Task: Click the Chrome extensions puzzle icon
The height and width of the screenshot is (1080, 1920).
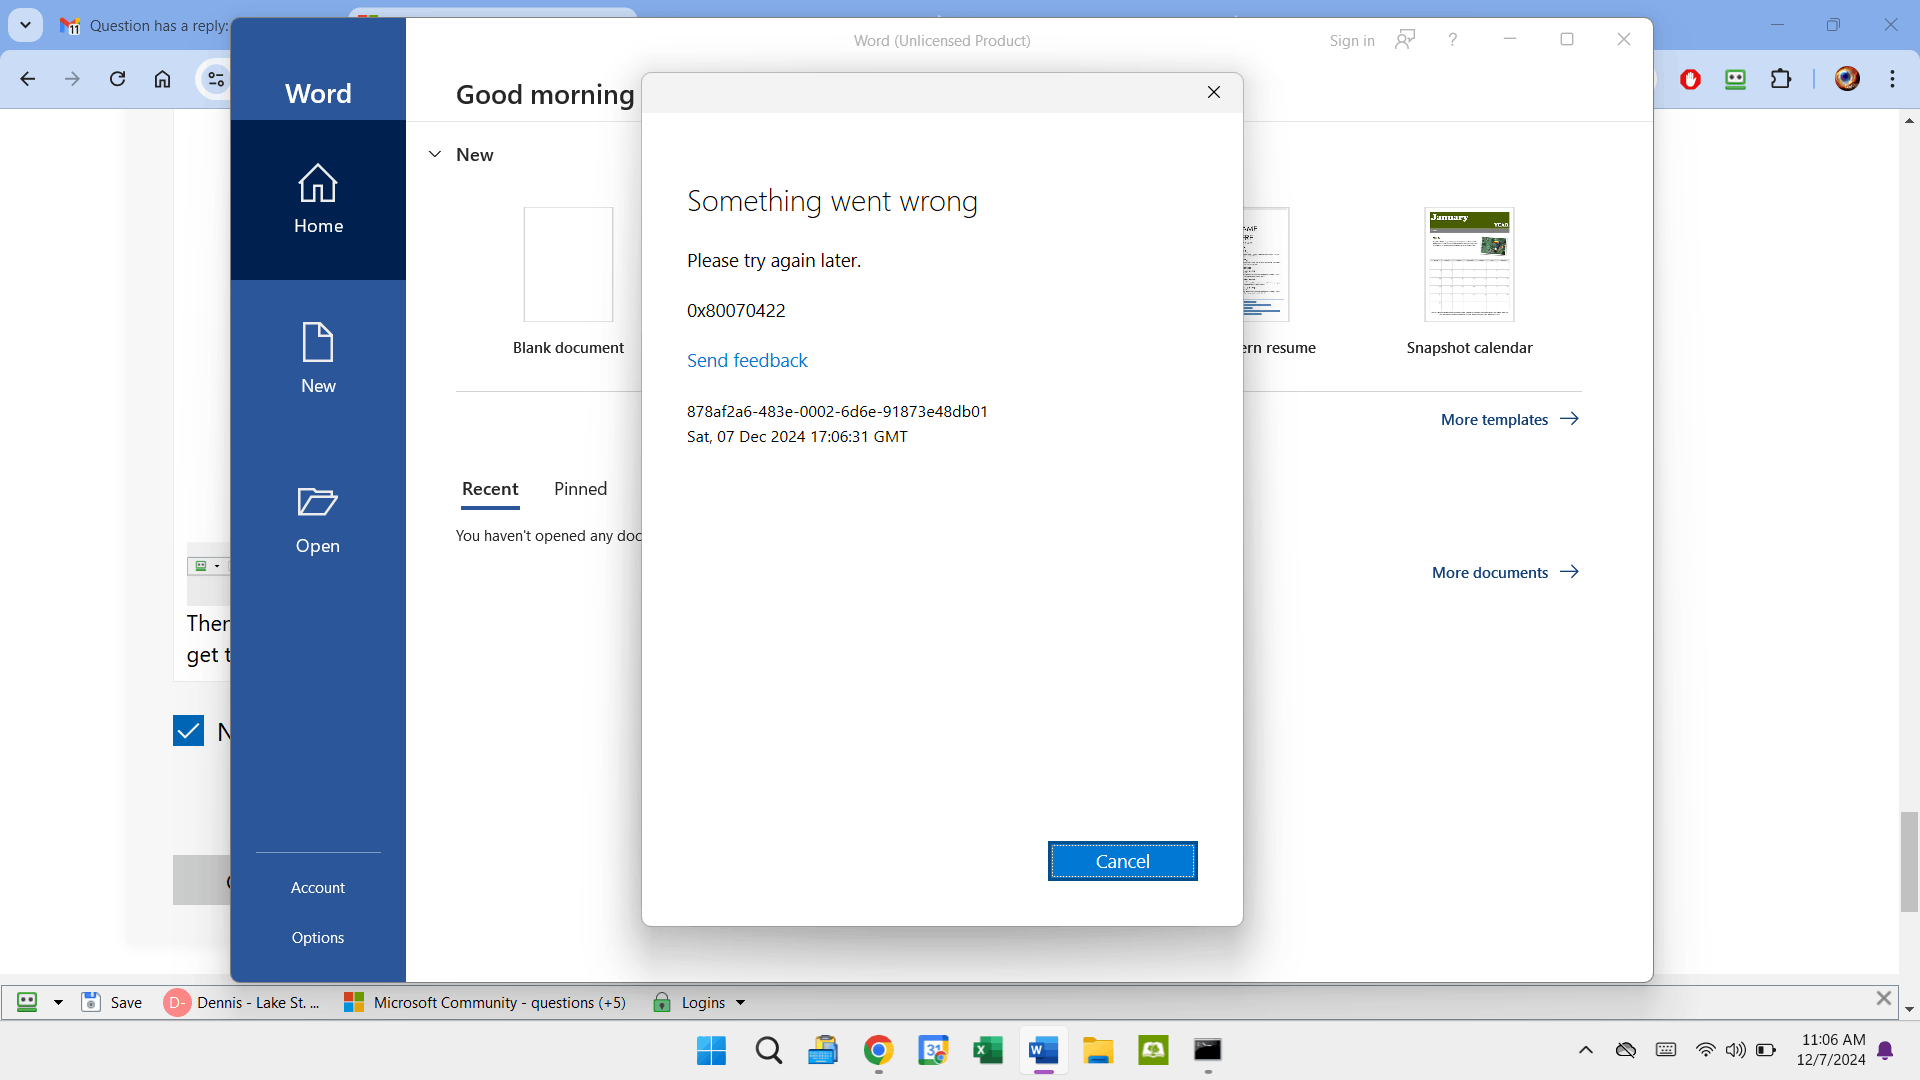Action: (x=1781, y=79)
